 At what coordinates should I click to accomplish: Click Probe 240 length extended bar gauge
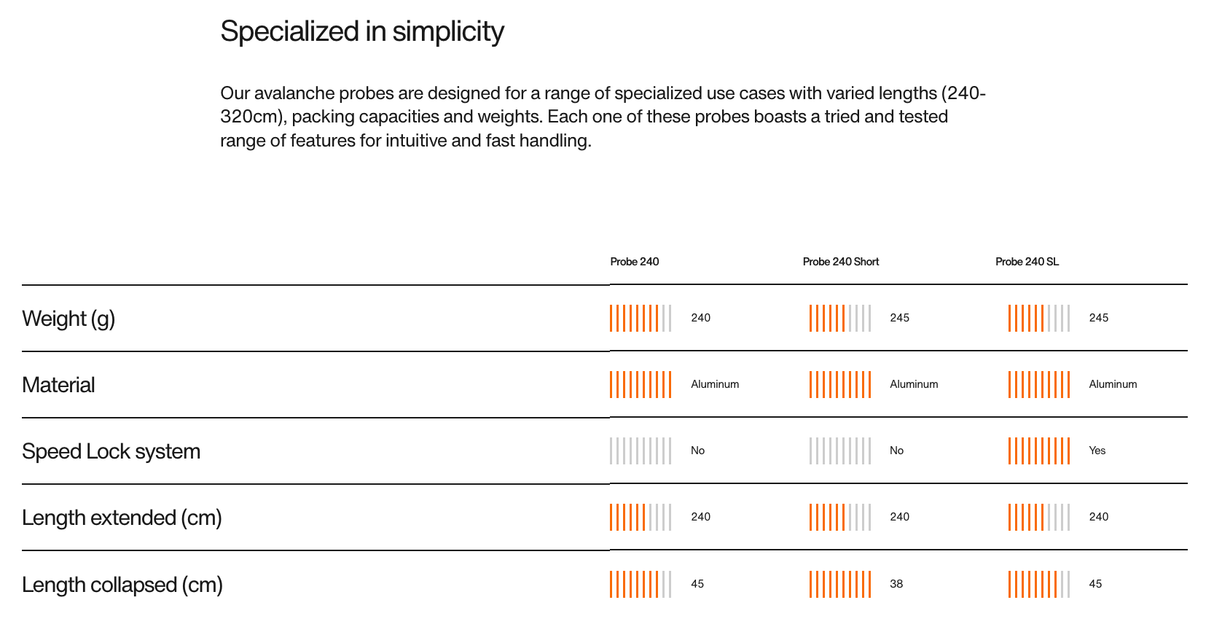point(641,517)
